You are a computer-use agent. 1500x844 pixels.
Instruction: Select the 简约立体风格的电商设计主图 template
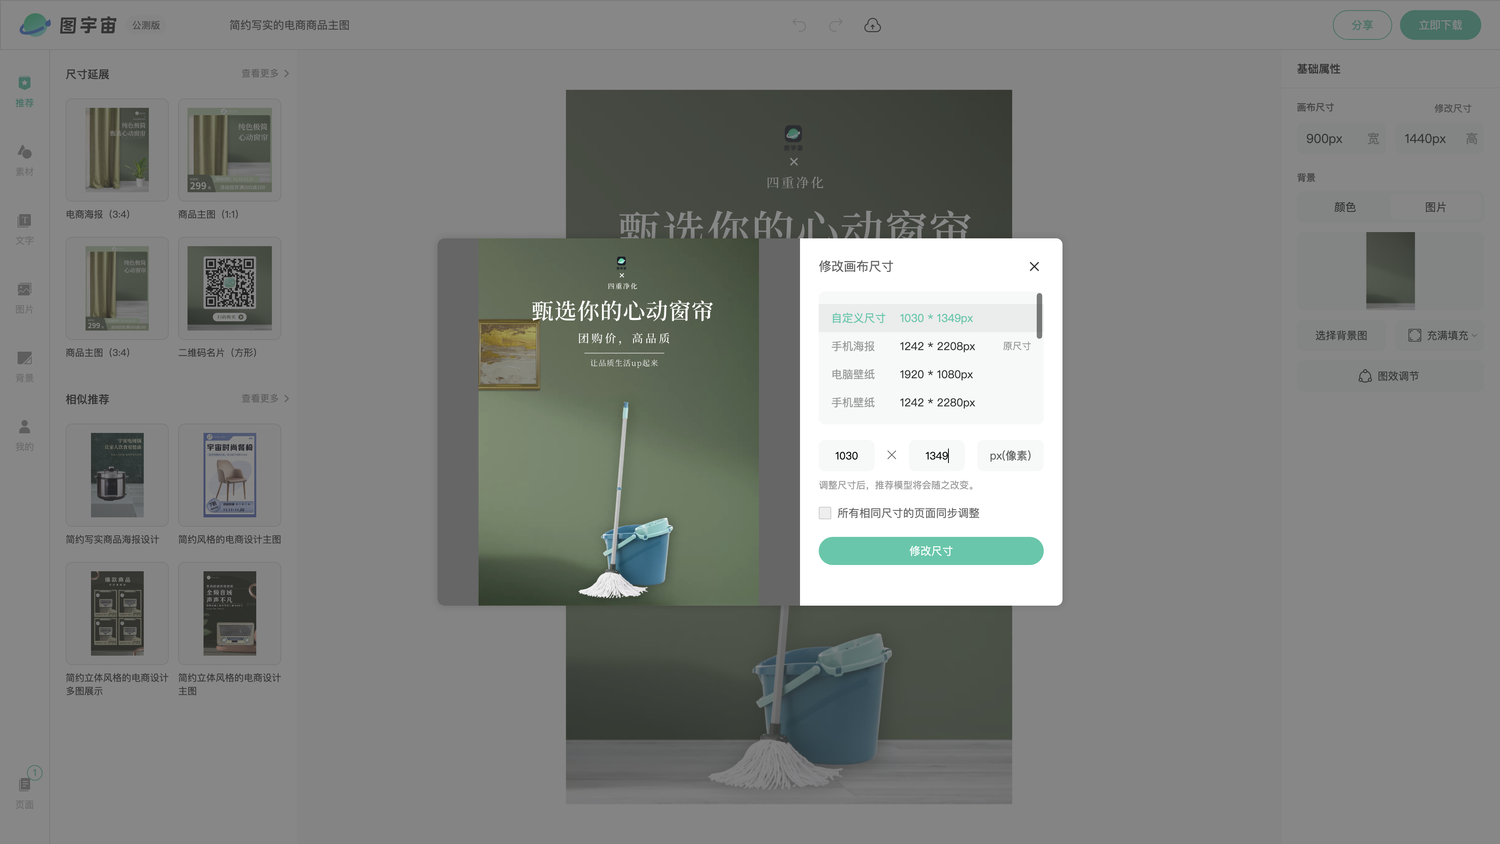pyautogui.click(x=229, y=613)
